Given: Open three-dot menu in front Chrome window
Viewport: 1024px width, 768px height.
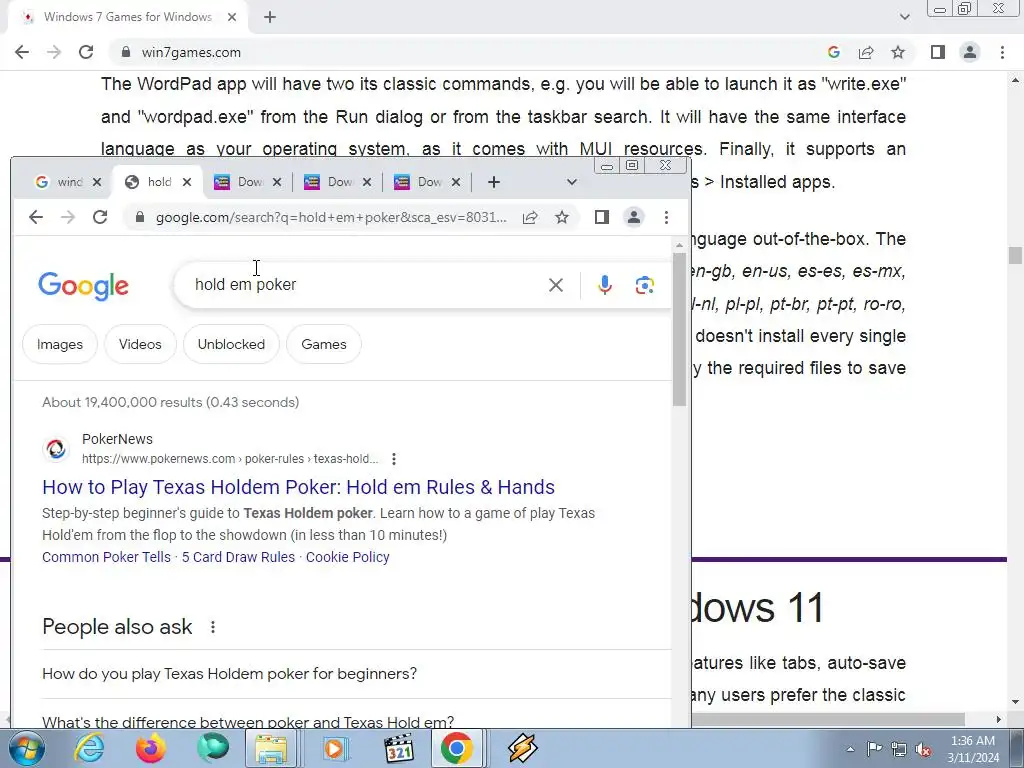Looking at the screenshot, I should [666, 217].
